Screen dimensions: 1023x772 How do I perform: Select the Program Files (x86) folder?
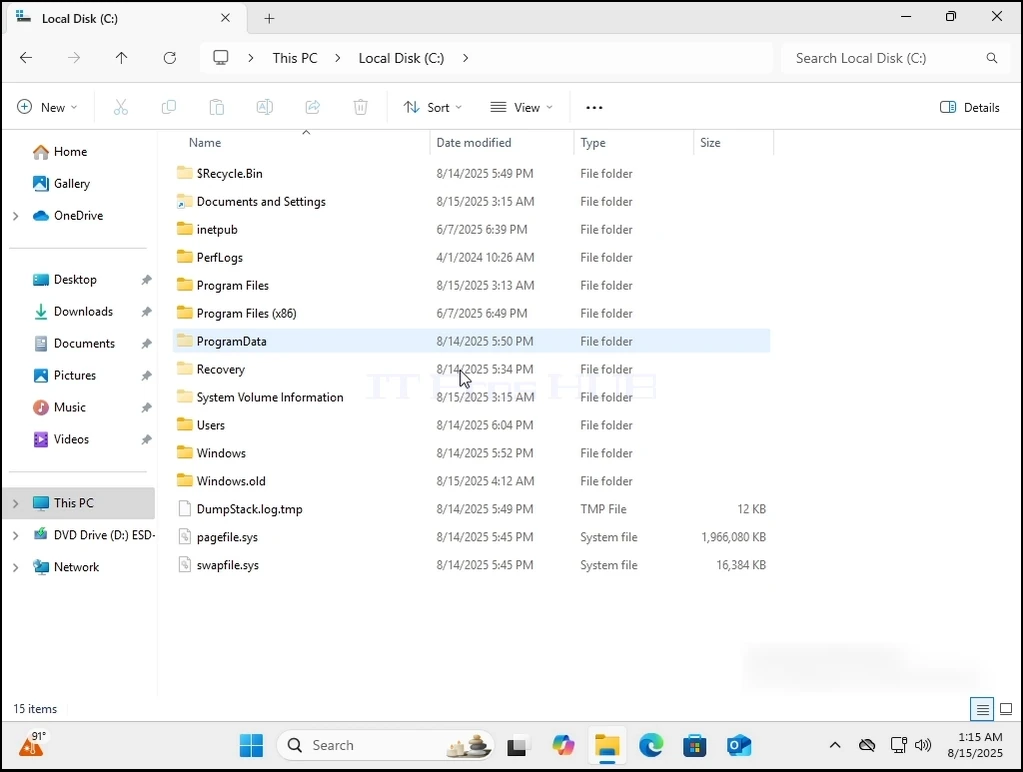[472, 314]
